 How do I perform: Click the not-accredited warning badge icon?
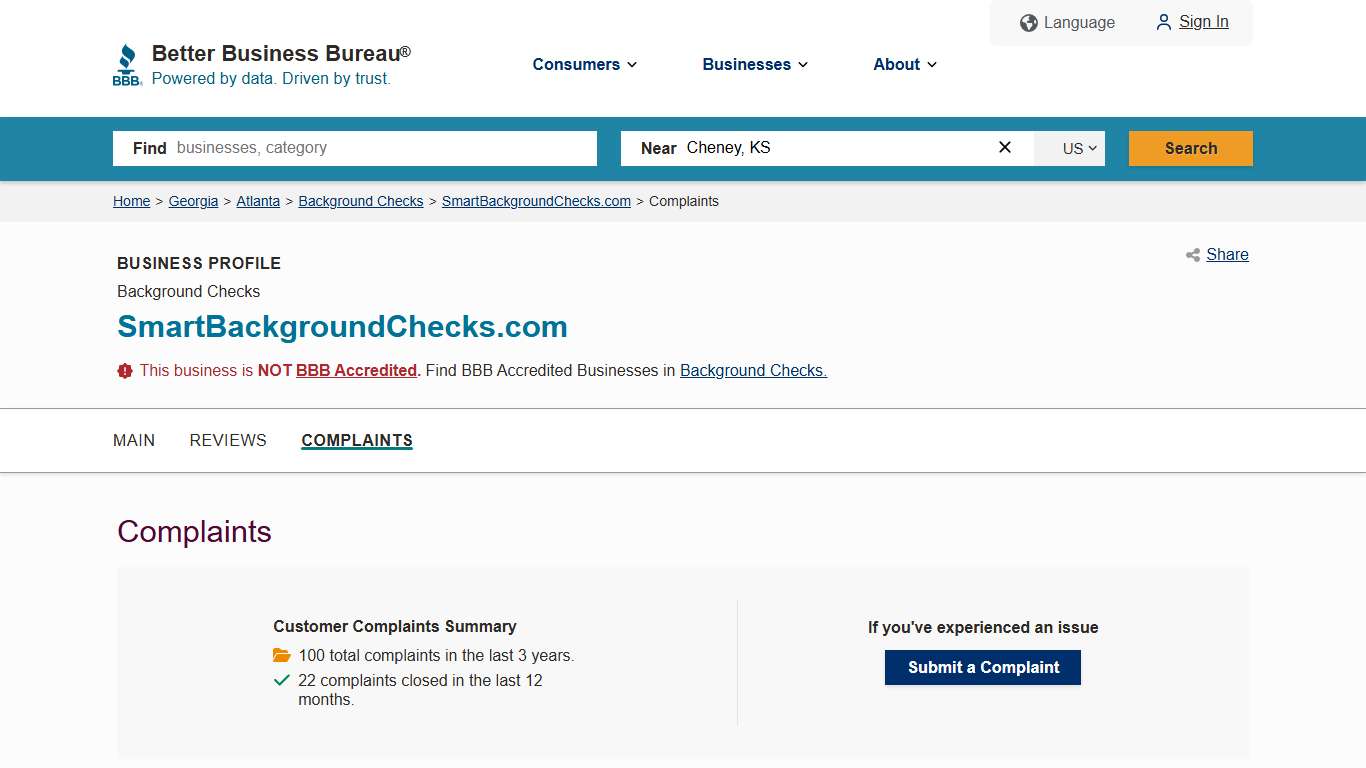124,370
